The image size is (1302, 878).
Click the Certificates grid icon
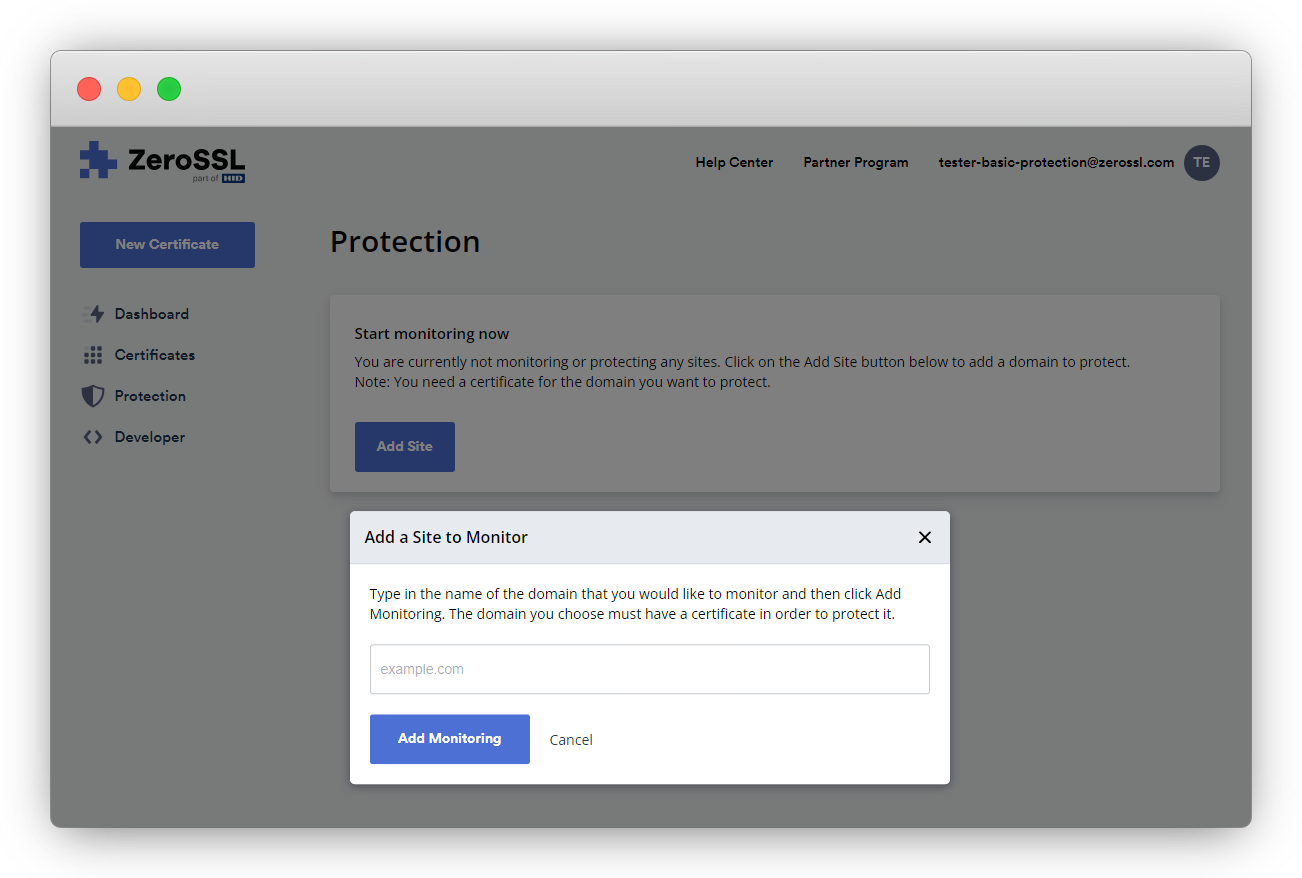[x=93, y=355]
